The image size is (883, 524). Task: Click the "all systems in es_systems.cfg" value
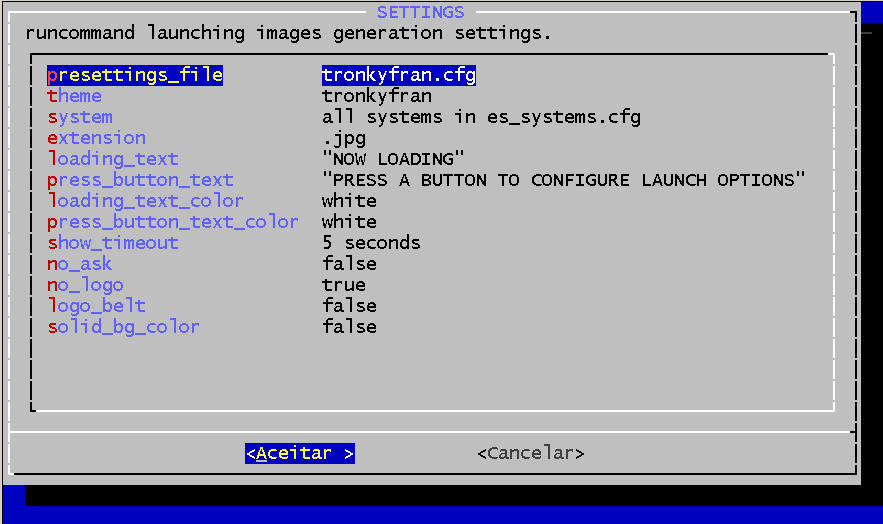pyautogui.click(x=481, y=117)
